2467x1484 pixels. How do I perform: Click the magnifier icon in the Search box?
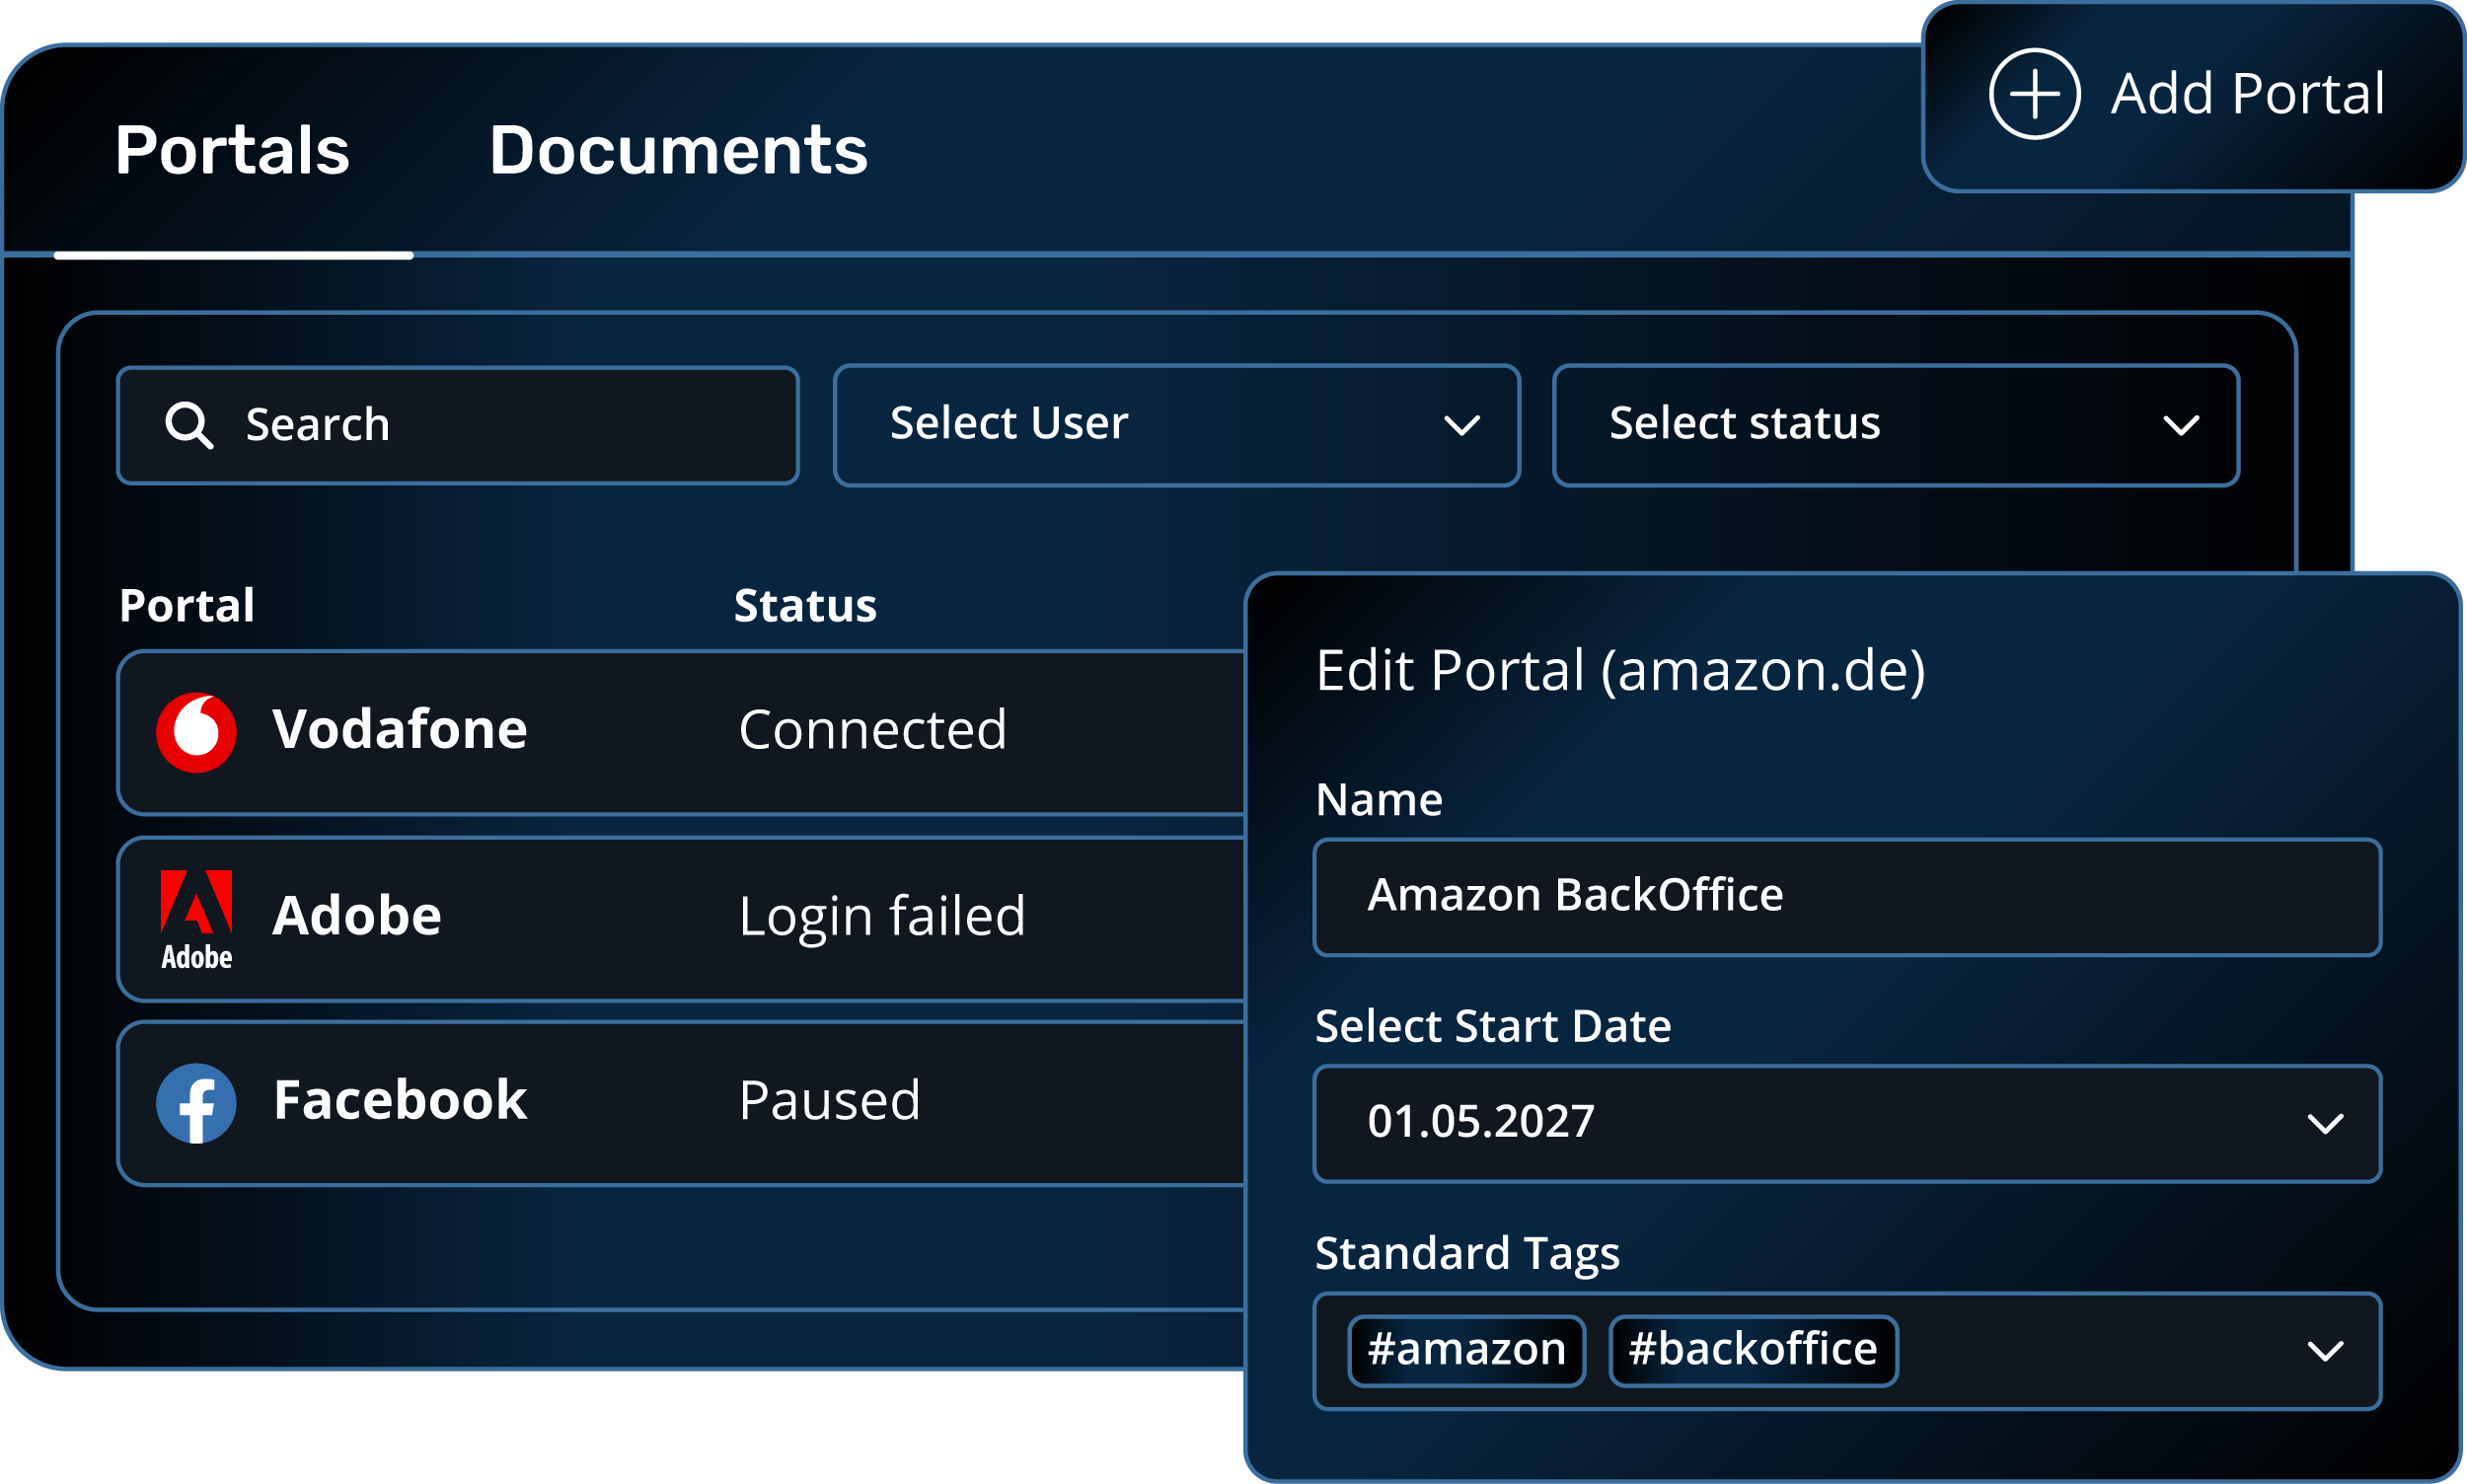tap(189, 426)
